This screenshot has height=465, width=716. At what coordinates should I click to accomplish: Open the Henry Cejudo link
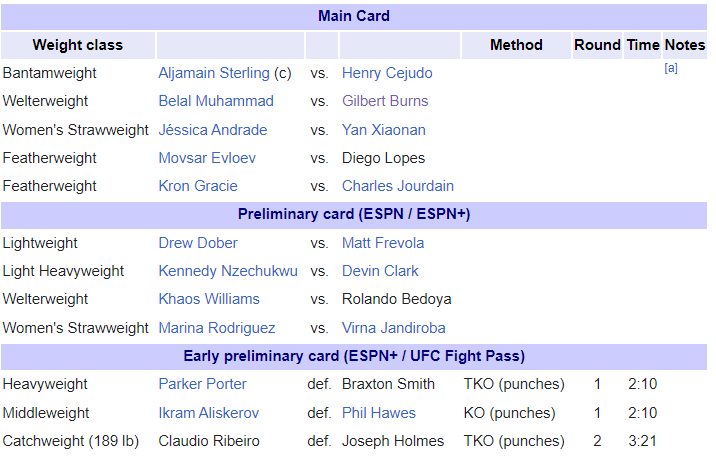387,73
